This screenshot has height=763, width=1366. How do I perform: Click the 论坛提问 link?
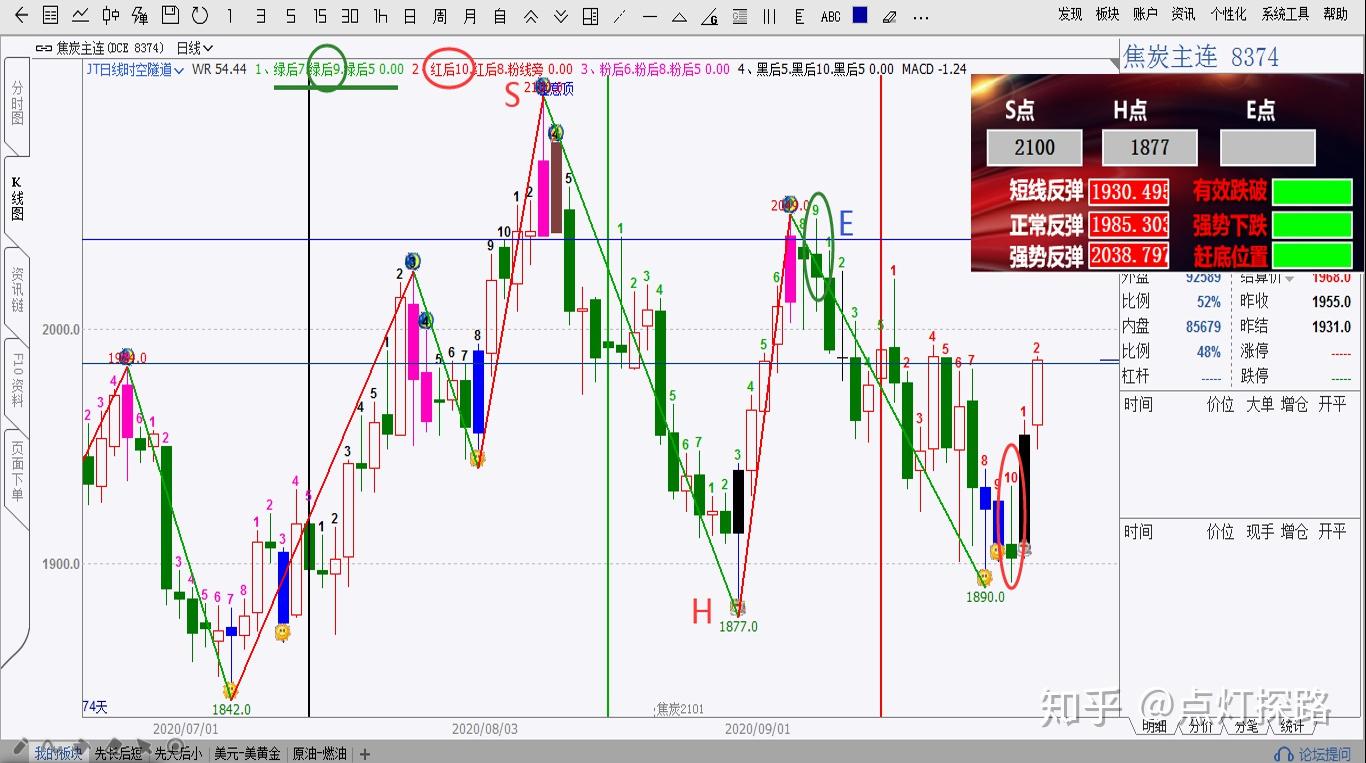[1313, 753]
